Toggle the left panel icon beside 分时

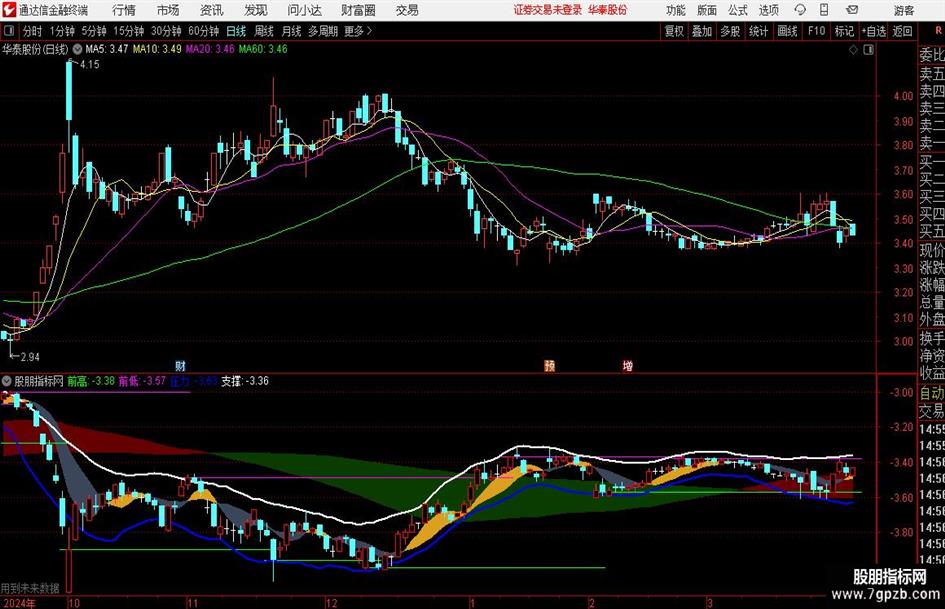click(x=9, y=31)
